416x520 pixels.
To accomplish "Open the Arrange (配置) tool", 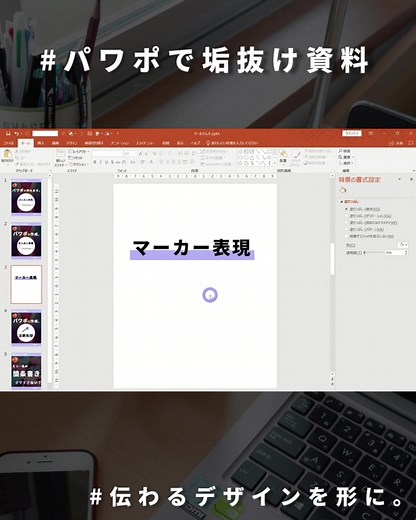I will click(283, 156).
